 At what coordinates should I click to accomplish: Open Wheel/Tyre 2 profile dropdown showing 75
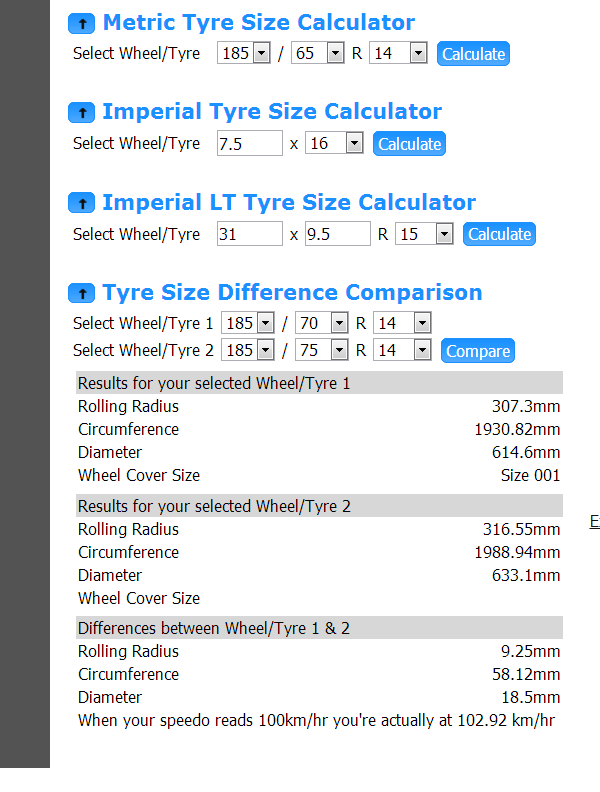pos(322,350)
